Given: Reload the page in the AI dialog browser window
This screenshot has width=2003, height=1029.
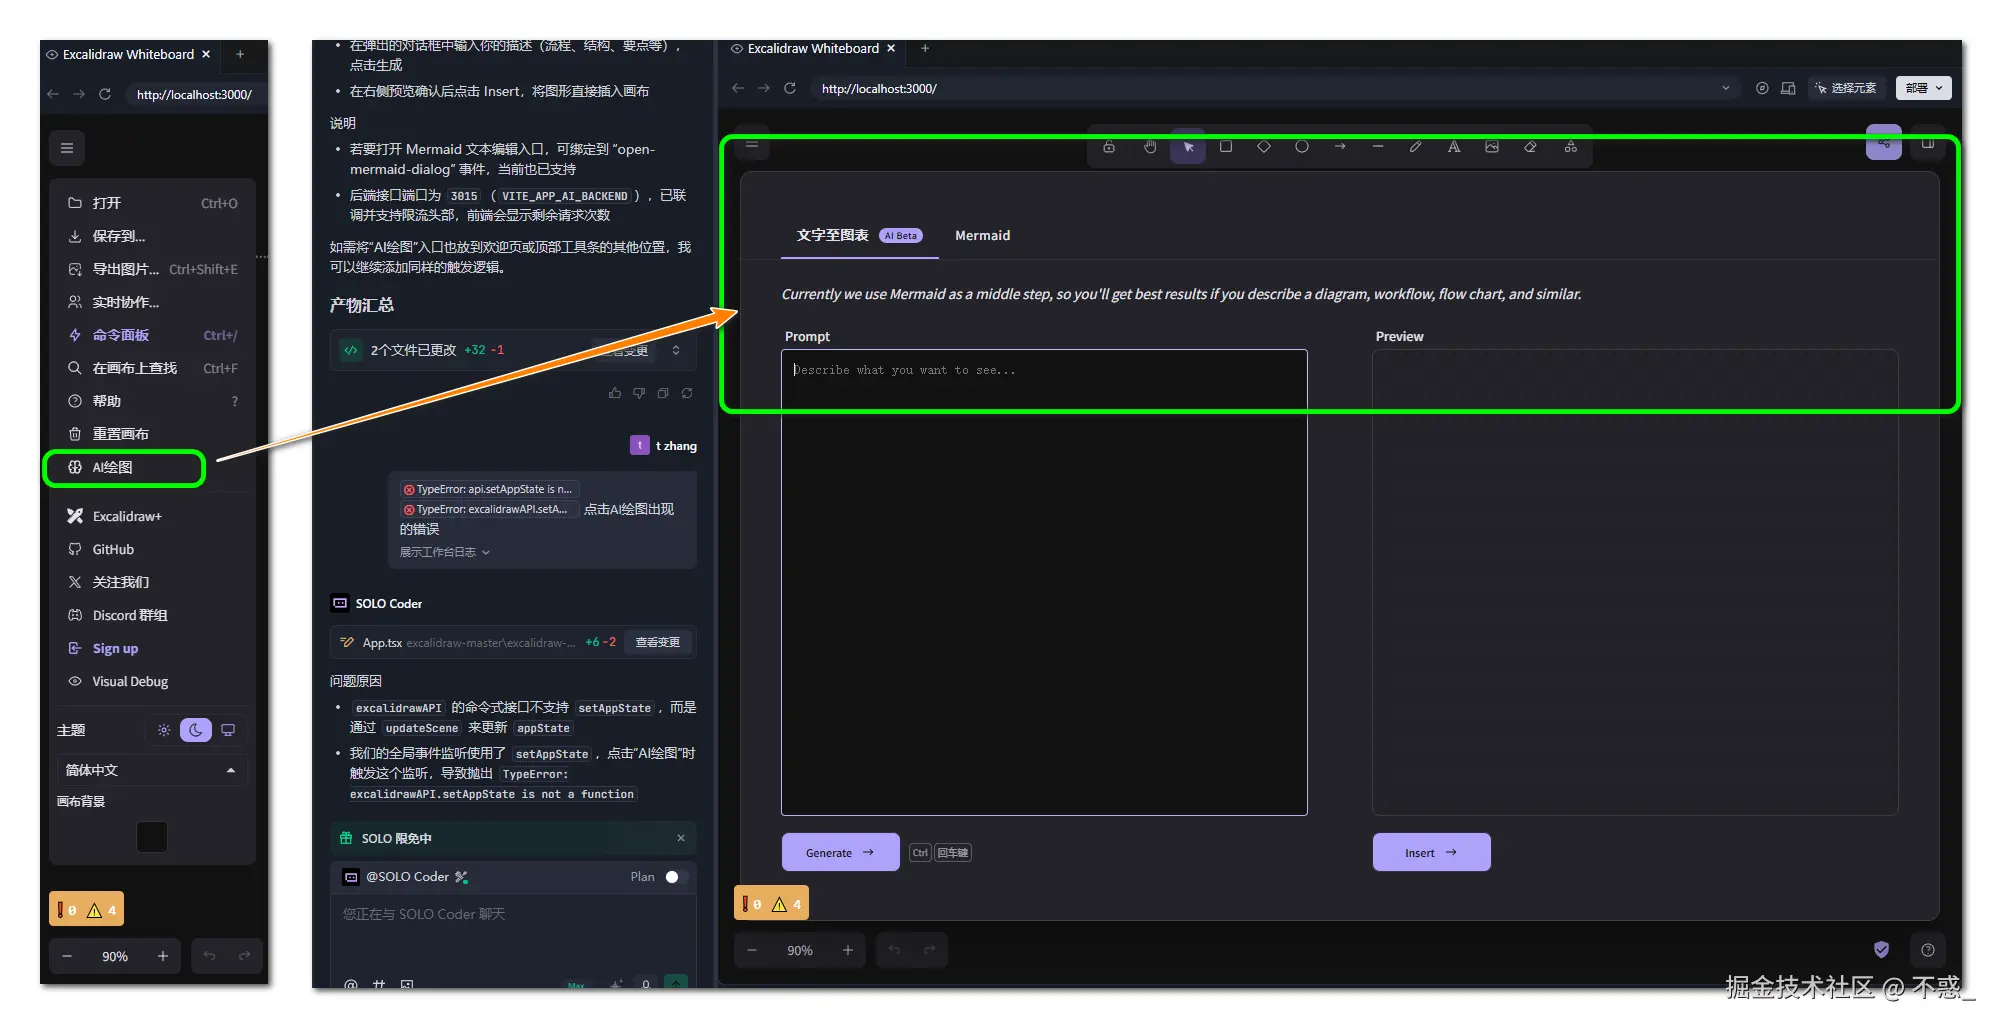Looking at the screenshot, I should pos(790,88).
